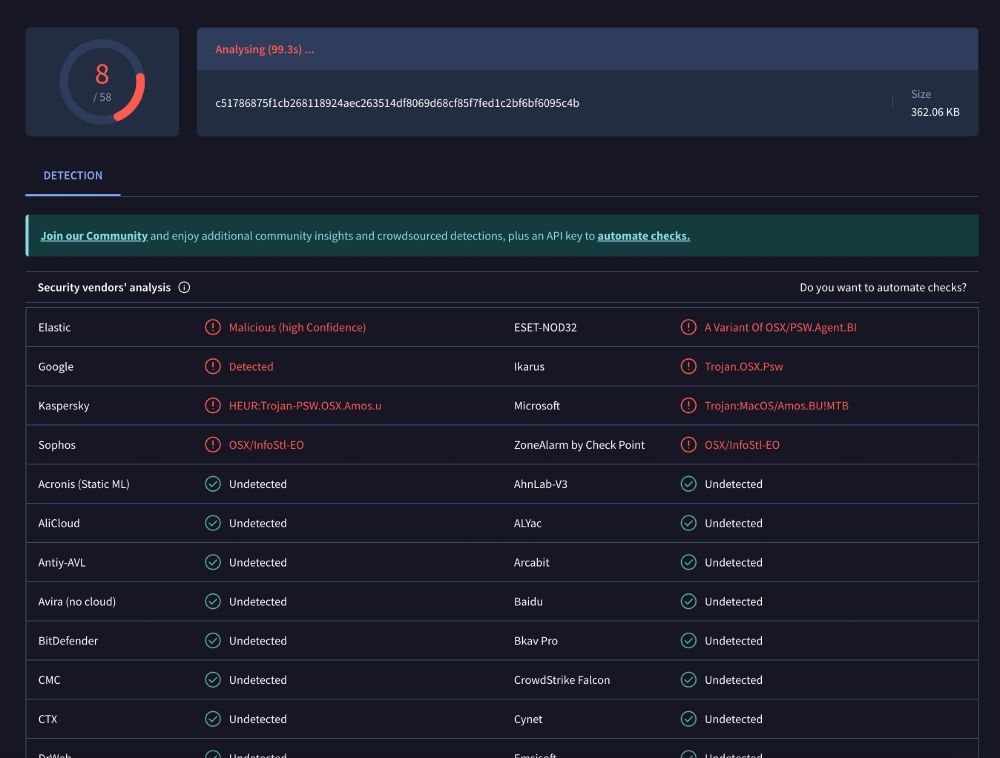Click the Analysing (99.3s) status text
Image resolution: width=1000 pixels, height=758 pixels.
(264, 50)
